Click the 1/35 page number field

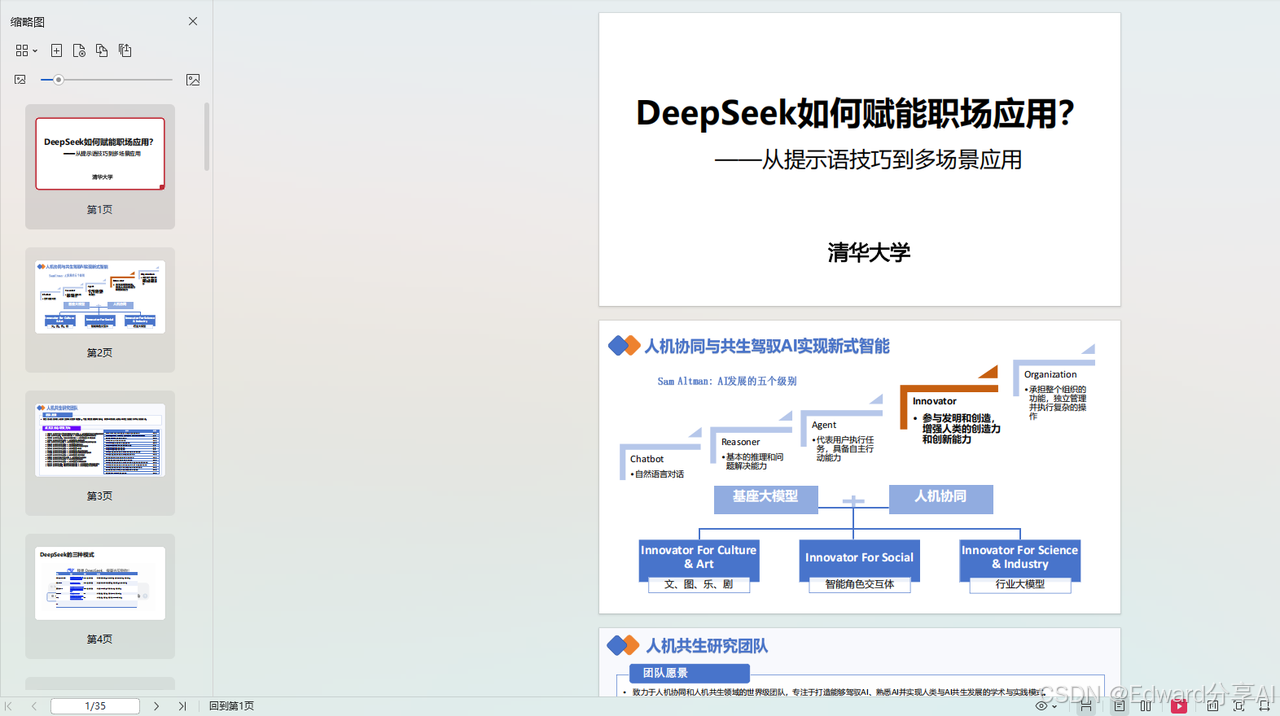click(x=95, y=706)
